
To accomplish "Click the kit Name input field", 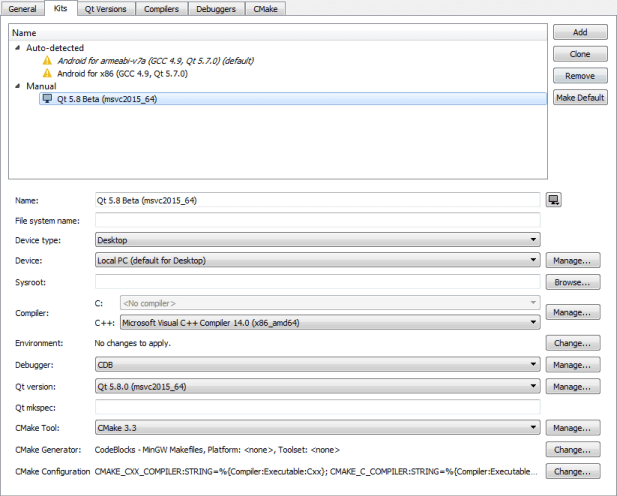I will pos(318,200).
